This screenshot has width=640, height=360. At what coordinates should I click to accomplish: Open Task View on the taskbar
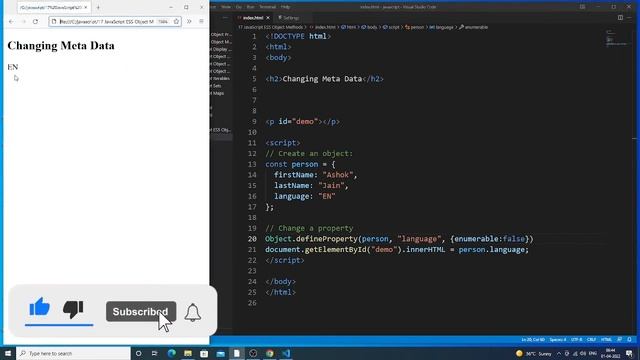tap(155, 353)
